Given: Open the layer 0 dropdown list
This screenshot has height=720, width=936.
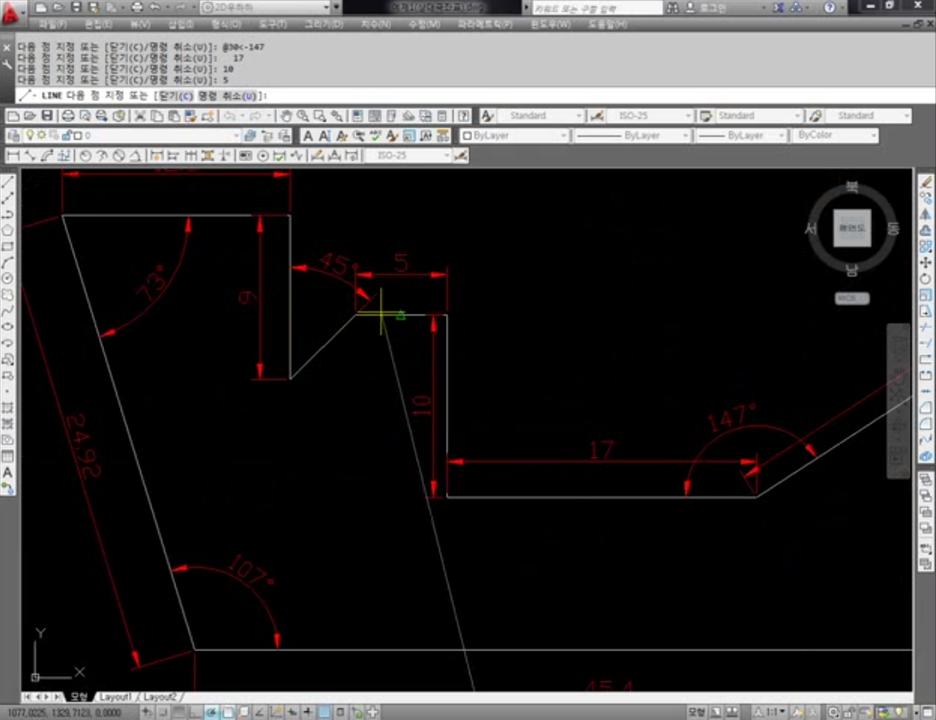Looking at the screenshot, I should point(131,136).
